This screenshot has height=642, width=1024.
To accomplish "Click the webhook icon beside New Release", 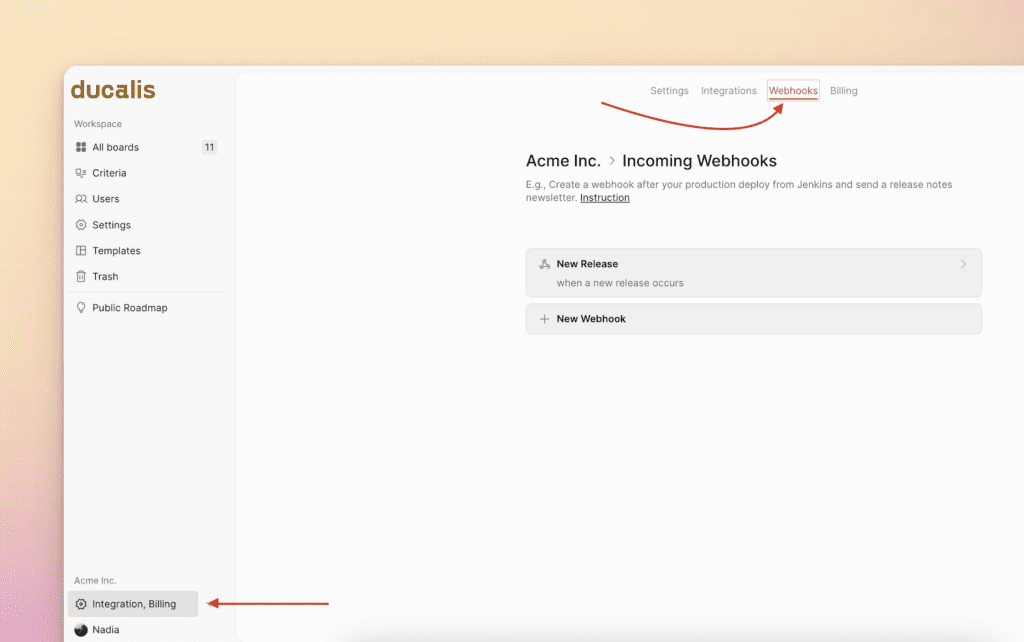I will tap(544, 264).
